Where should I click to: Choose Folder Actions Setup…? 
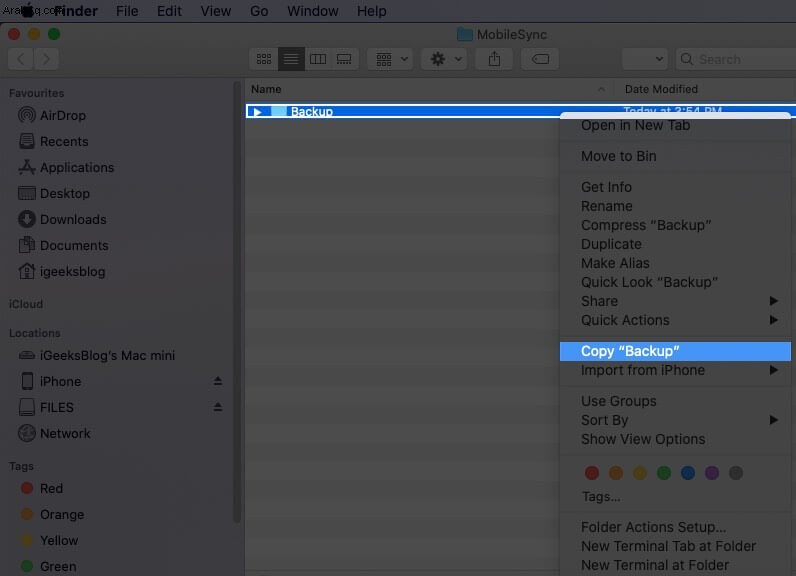point(675,527)
